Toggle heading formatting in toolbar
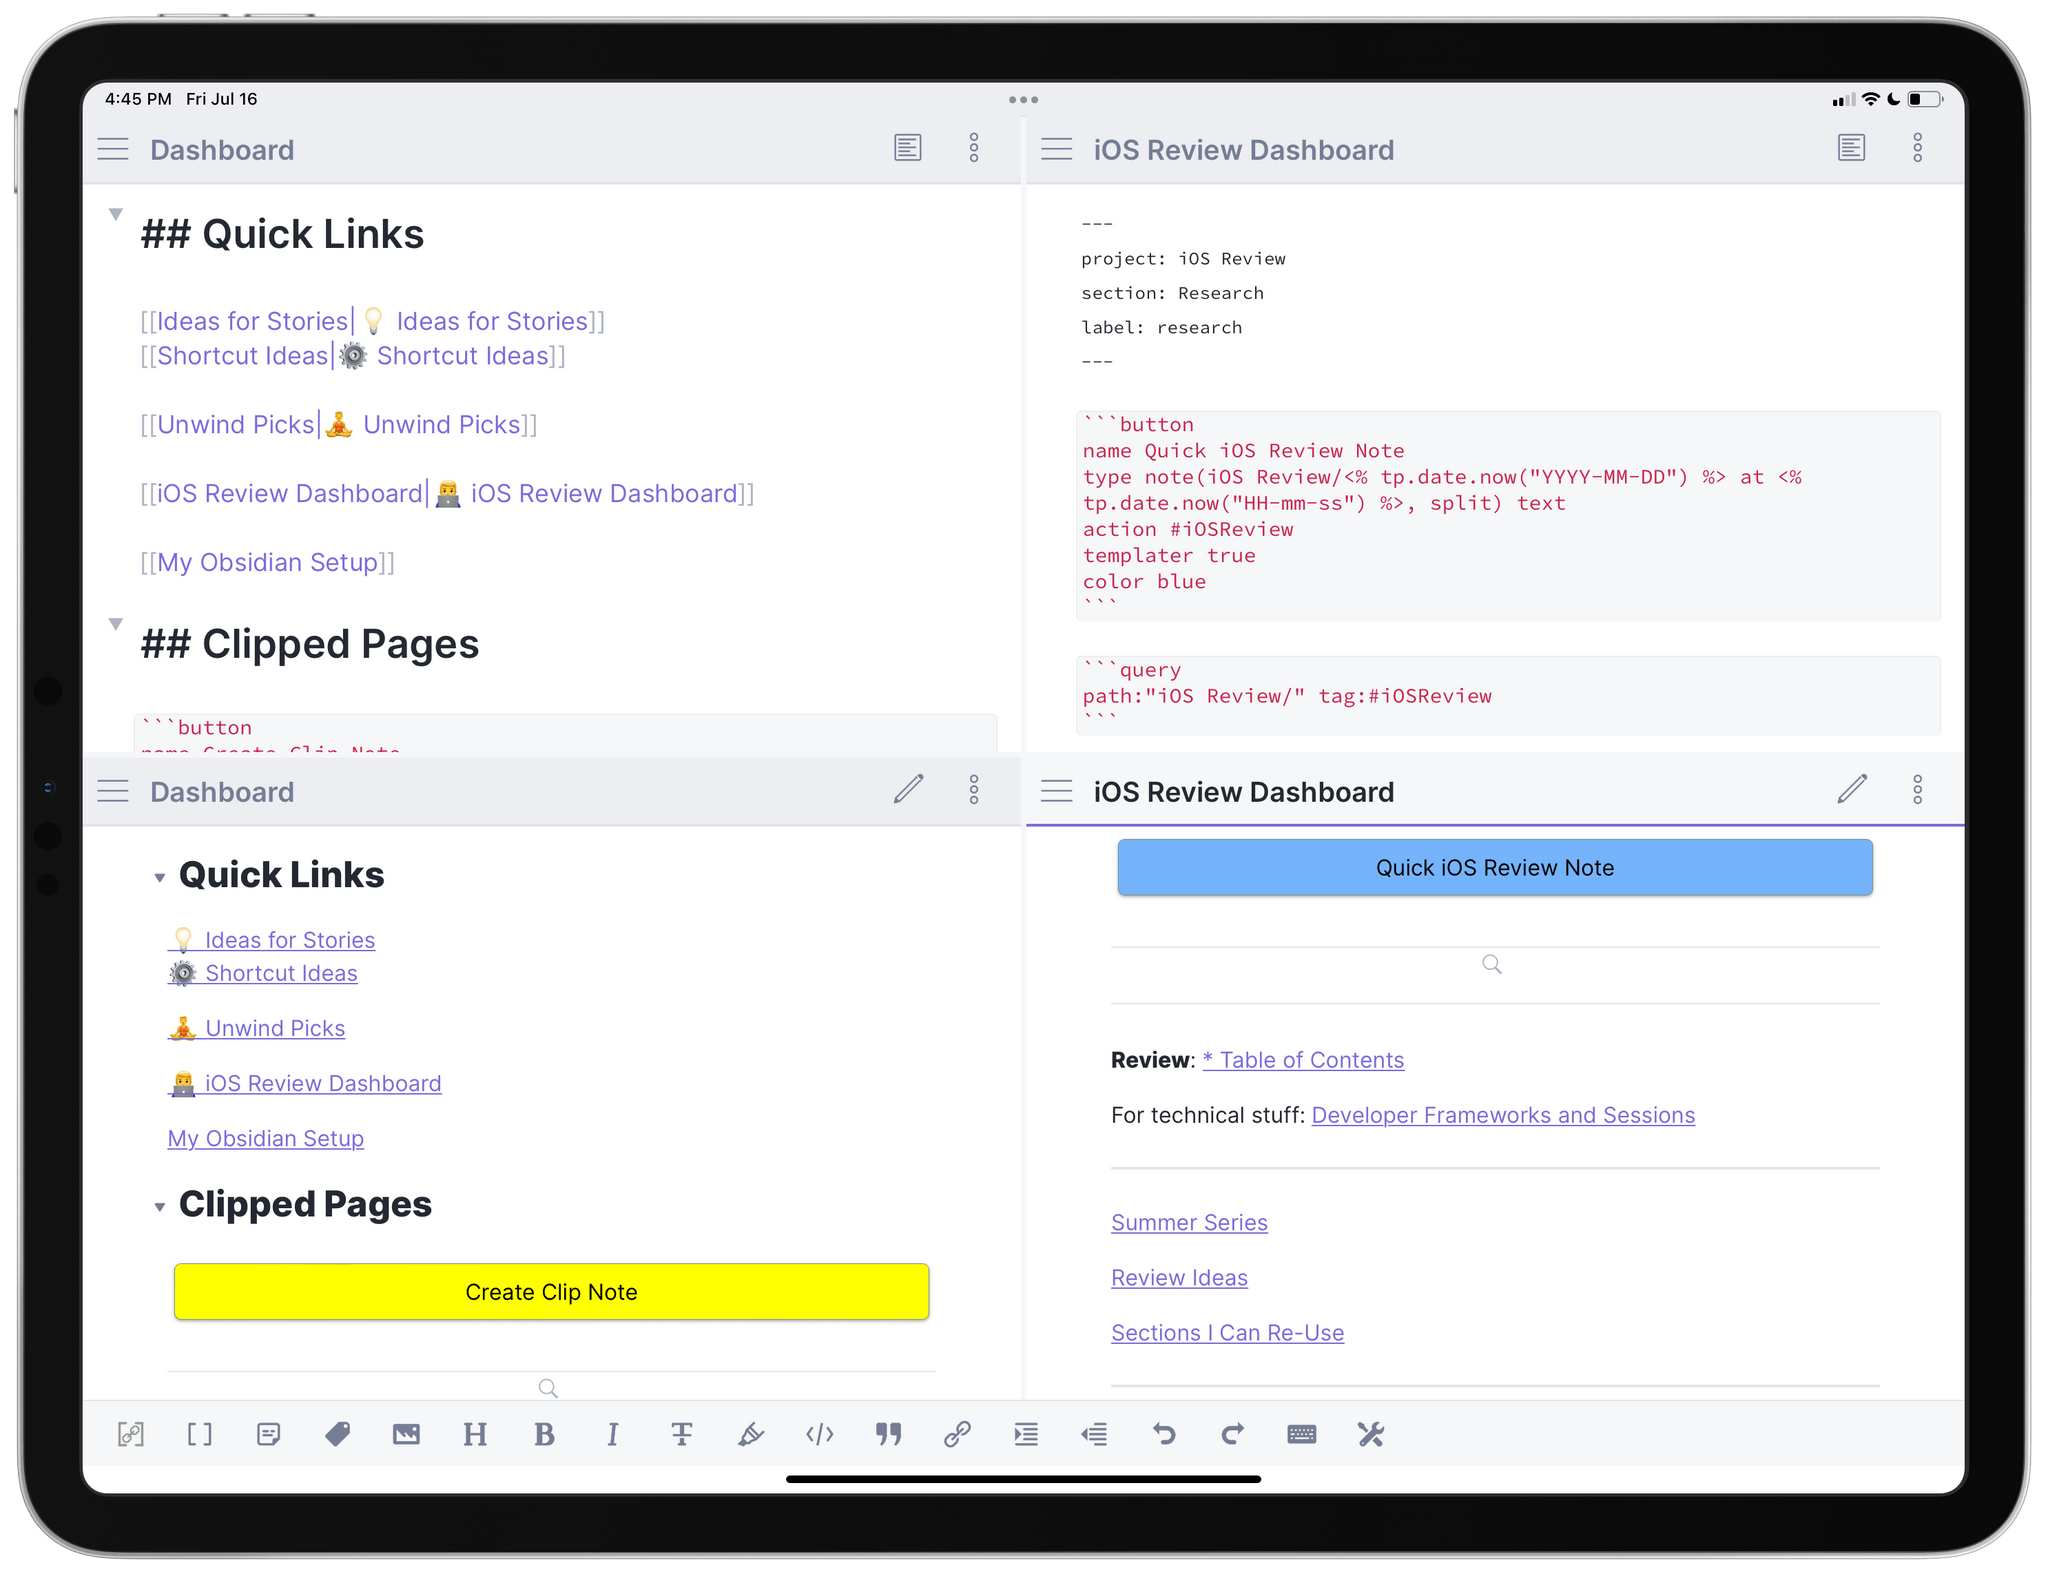This screenshot has width=2048, height=1576. 475,1435
